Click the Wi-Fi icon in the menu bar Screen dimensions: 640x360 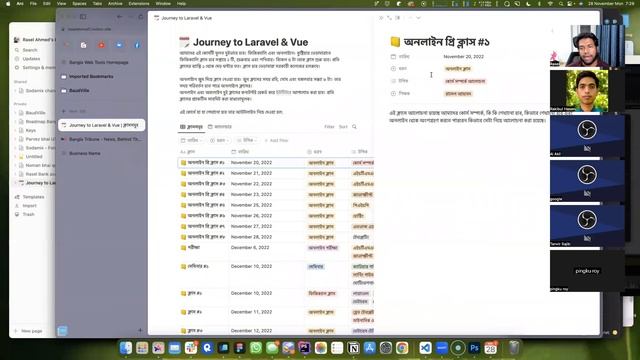(x=550, y=4)
